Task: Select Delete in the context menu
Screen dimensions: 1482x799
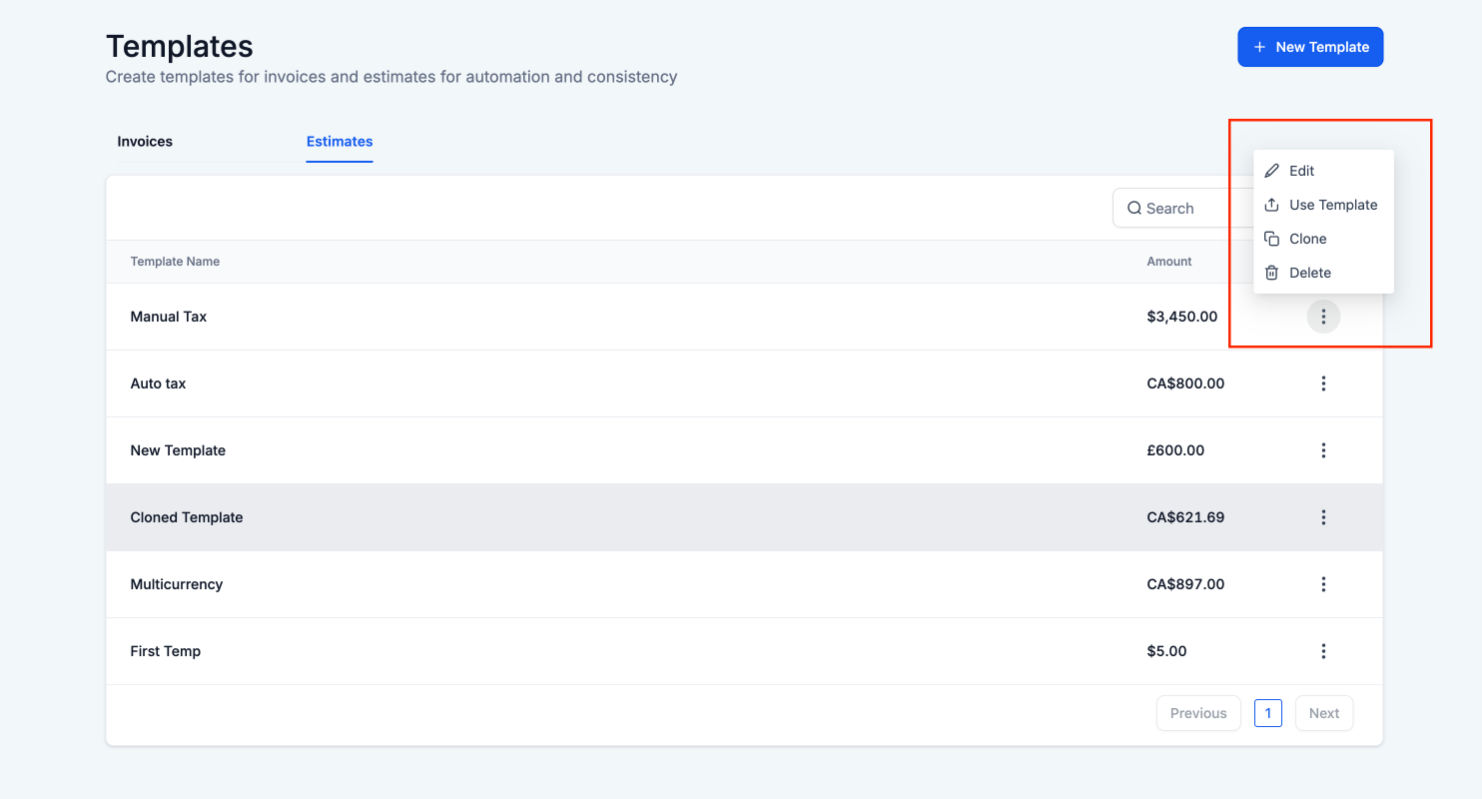Action: [1310, 273]
